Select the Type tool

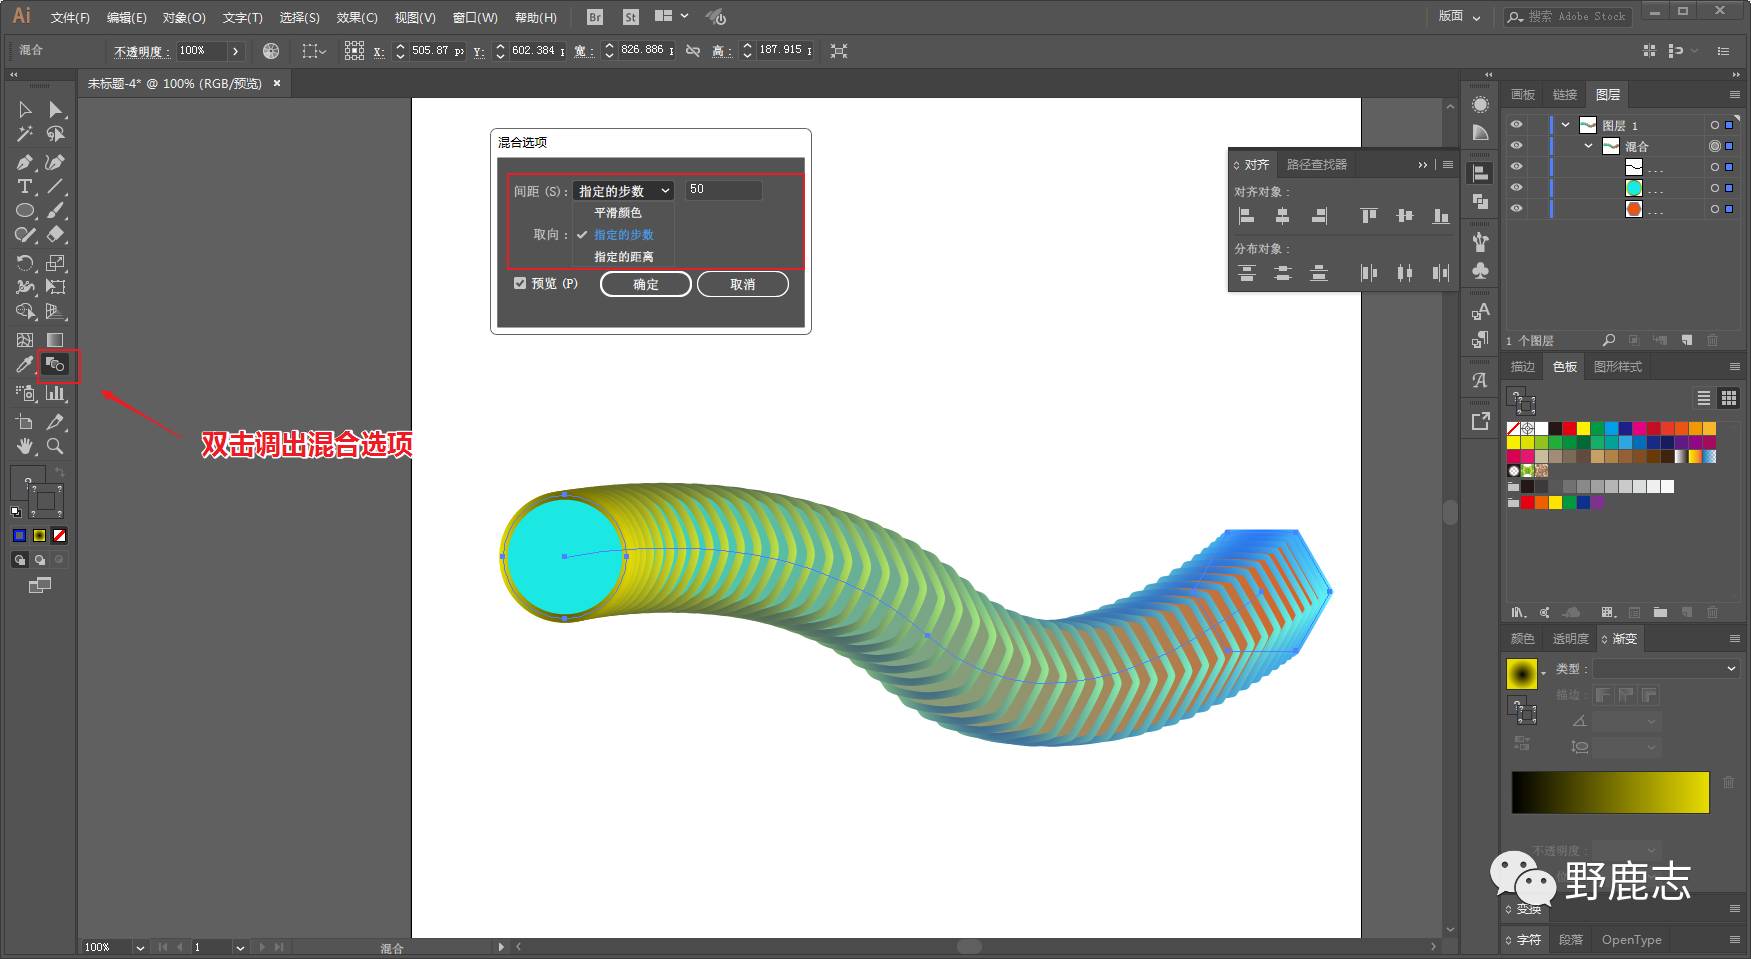pos(25,187)
